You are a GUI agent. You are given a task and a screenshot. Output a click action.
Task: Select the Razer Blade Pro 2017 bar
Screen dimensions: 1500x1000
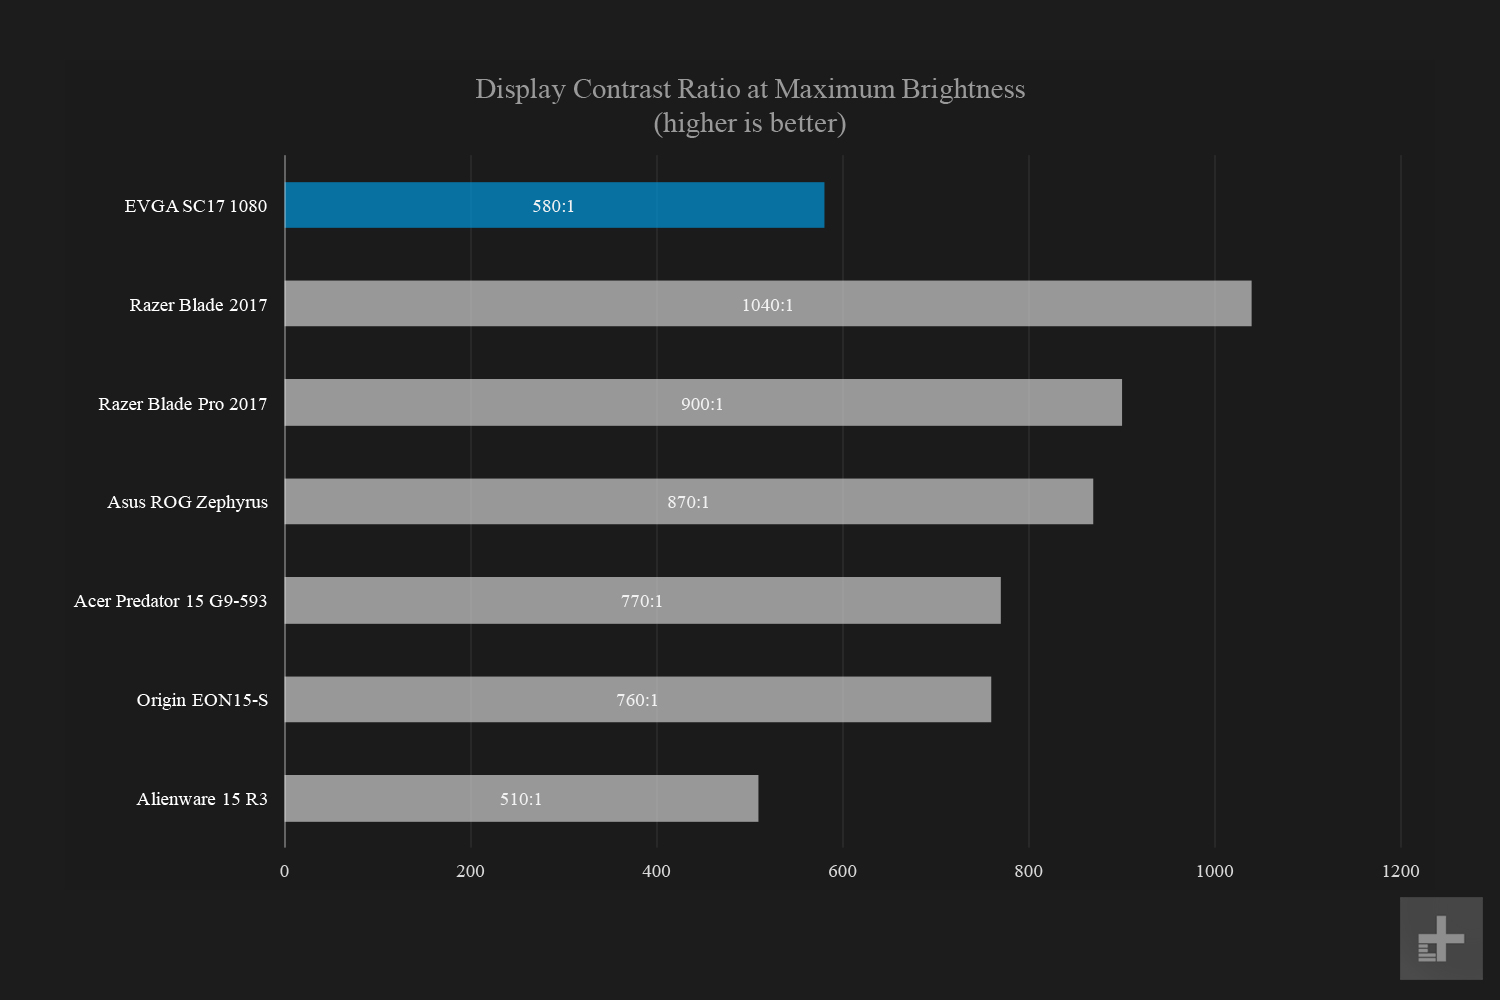pyautogui.click(x=703, y=403)
